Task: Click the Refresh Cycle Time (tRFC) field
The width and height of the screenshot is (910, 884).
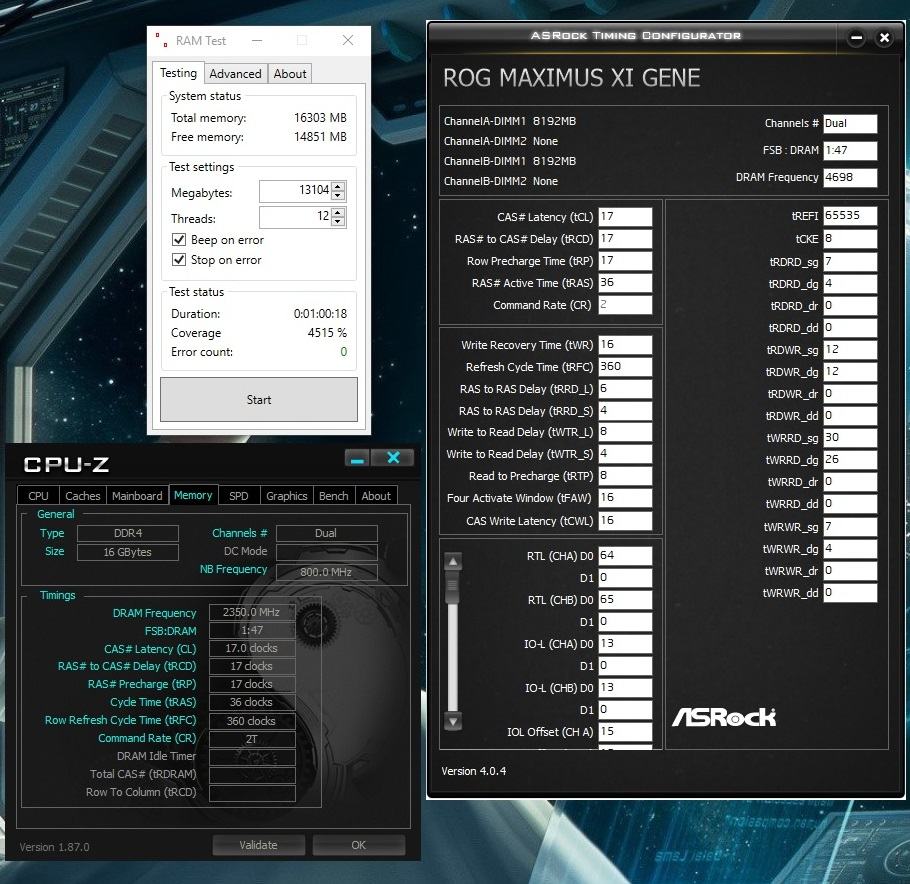Action: 625,367
